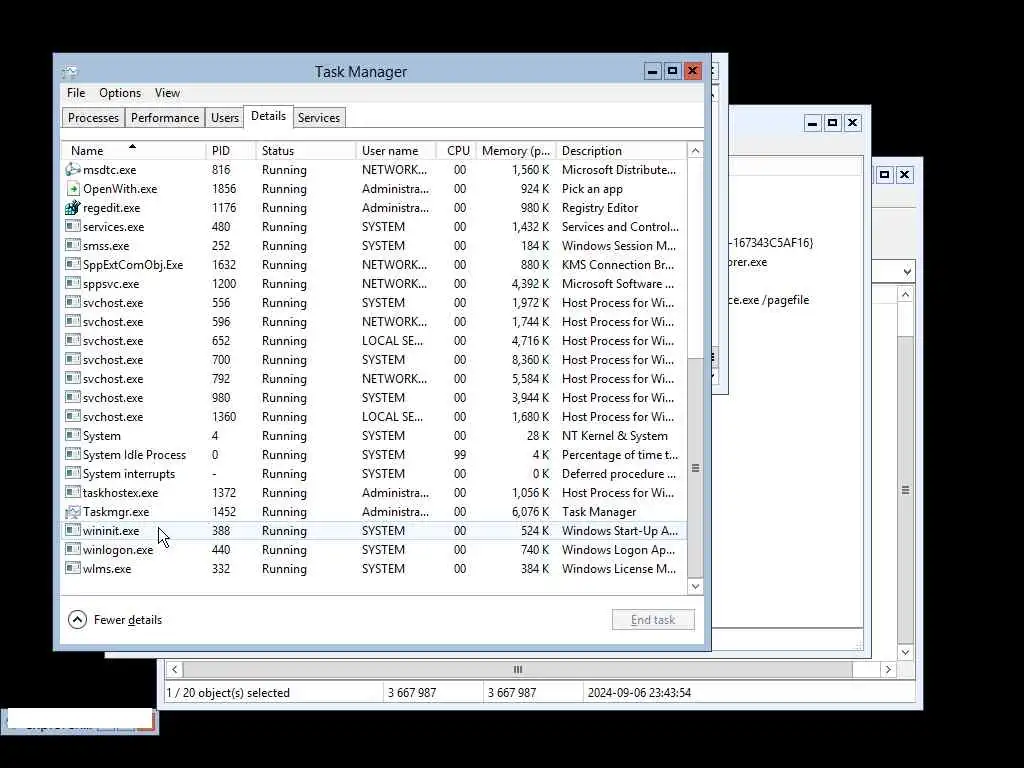Select the Details tab
This screenshot has height=768, width=1024.
268,116
